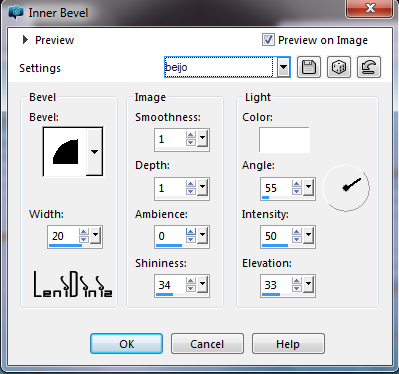399x374 pixels.
Task: Click the Cancel button
Action: click(x=207, y=344)
